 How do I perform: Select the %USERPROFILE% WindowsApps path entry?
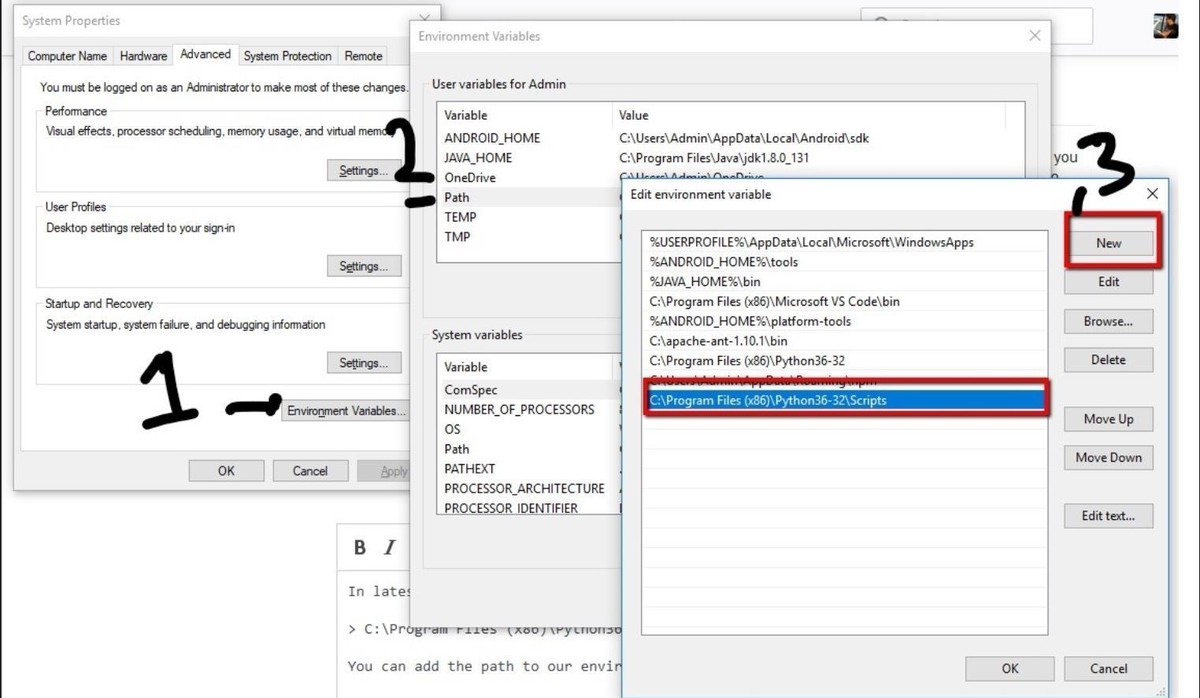click(844, 242)
